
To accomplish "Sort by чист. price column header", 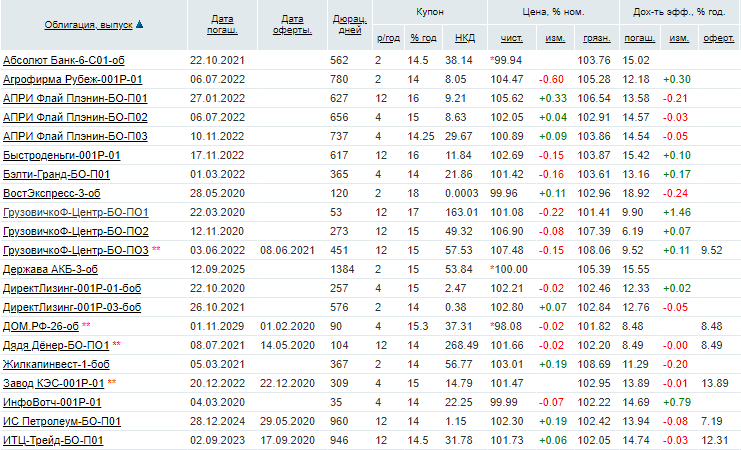I will point(511,37).
